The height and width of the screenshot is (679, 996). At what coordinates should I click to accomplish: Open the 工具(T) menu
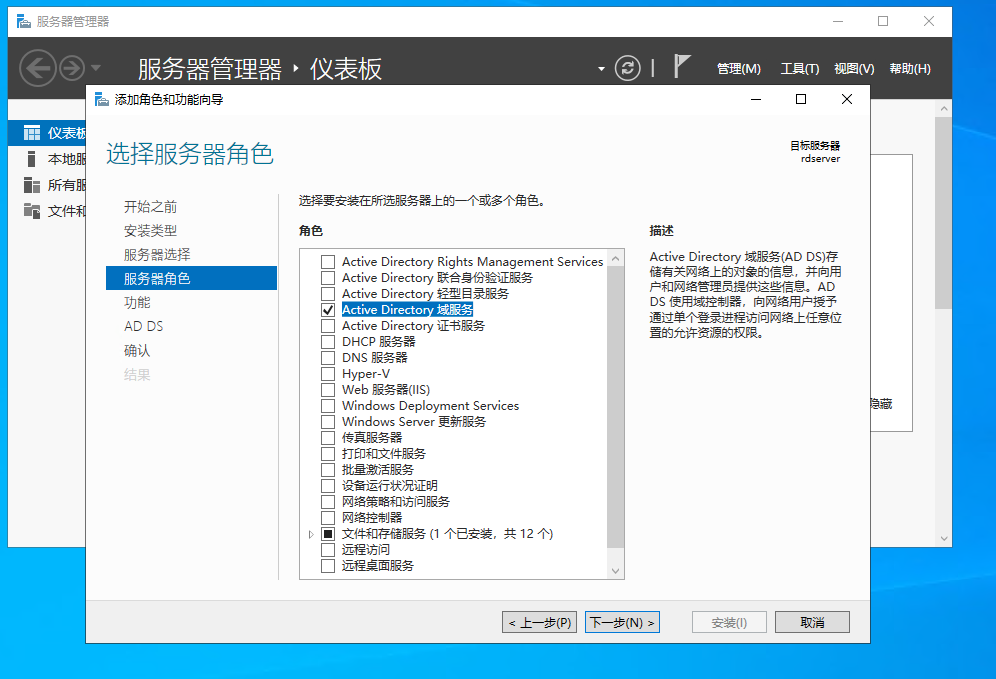[800, 69]
